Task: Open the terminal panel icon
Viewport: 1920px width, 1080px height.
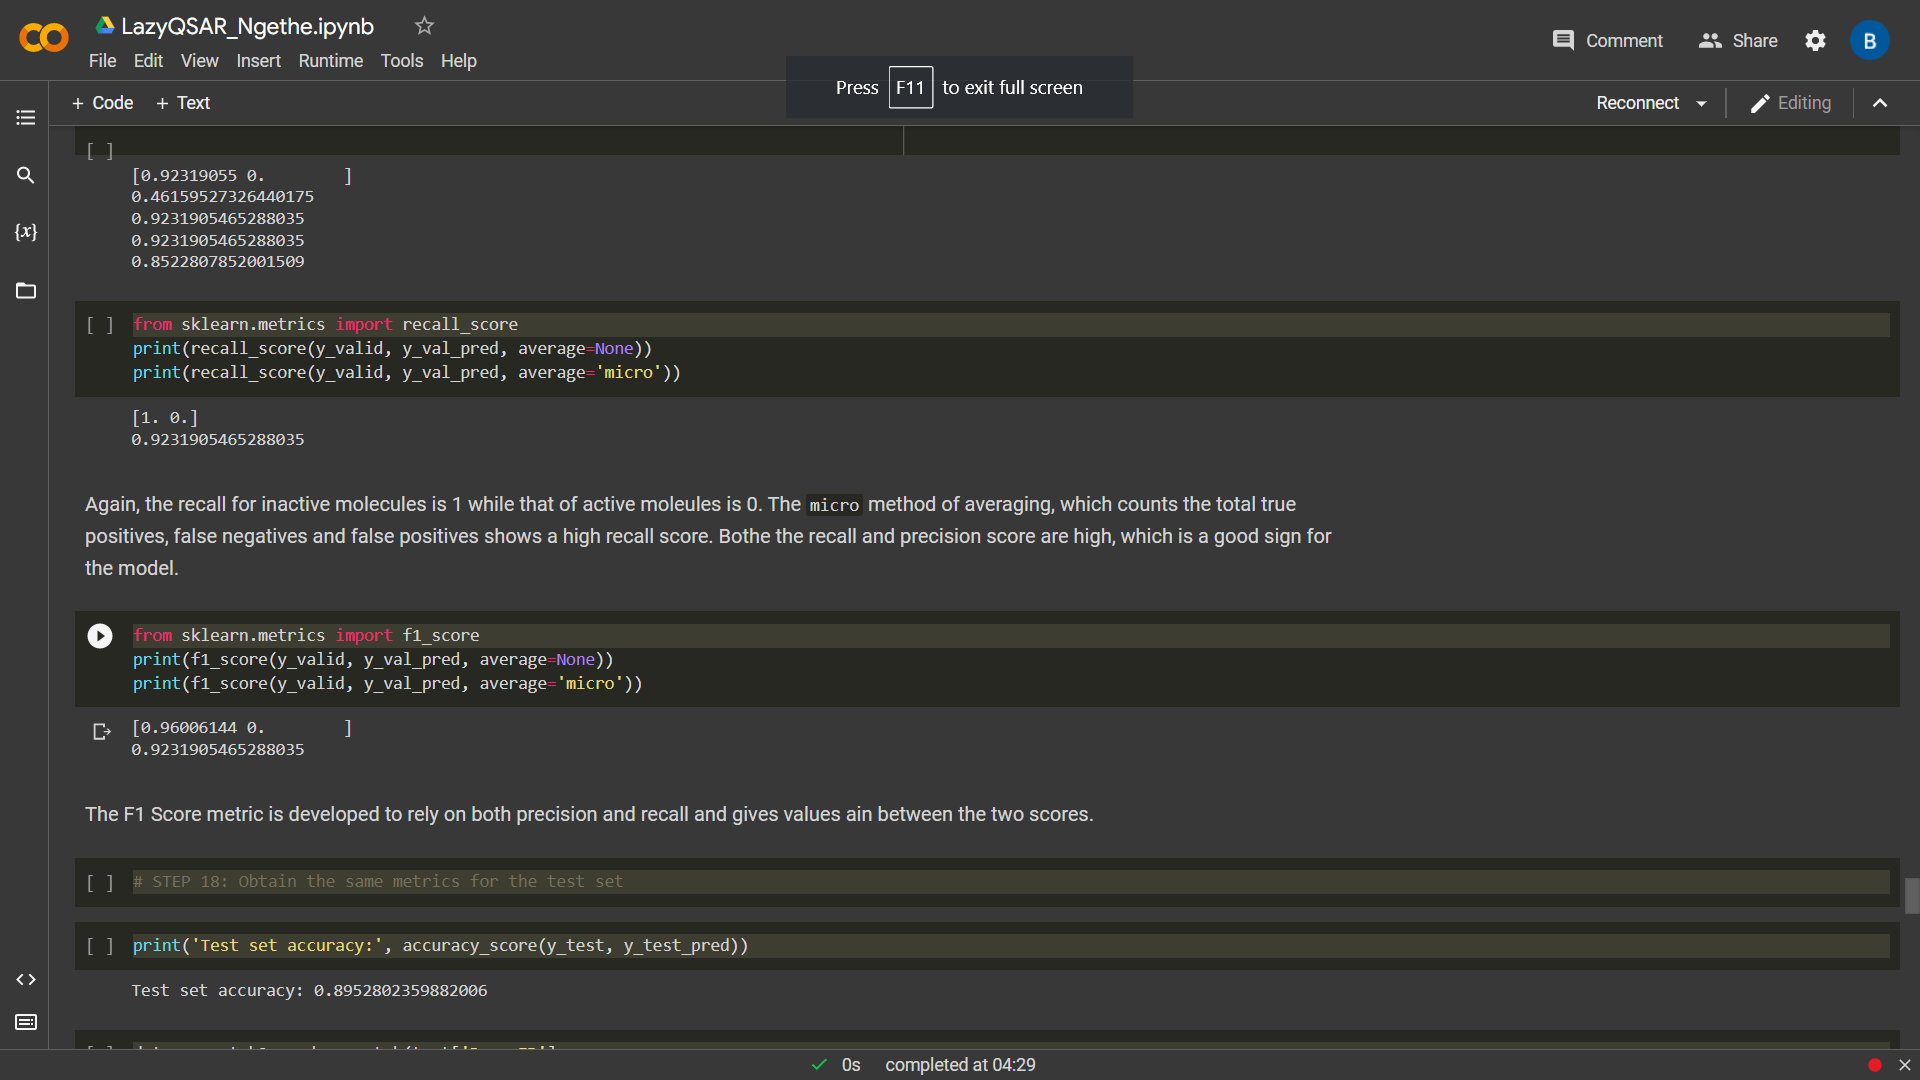Action: pos(26,1022)
